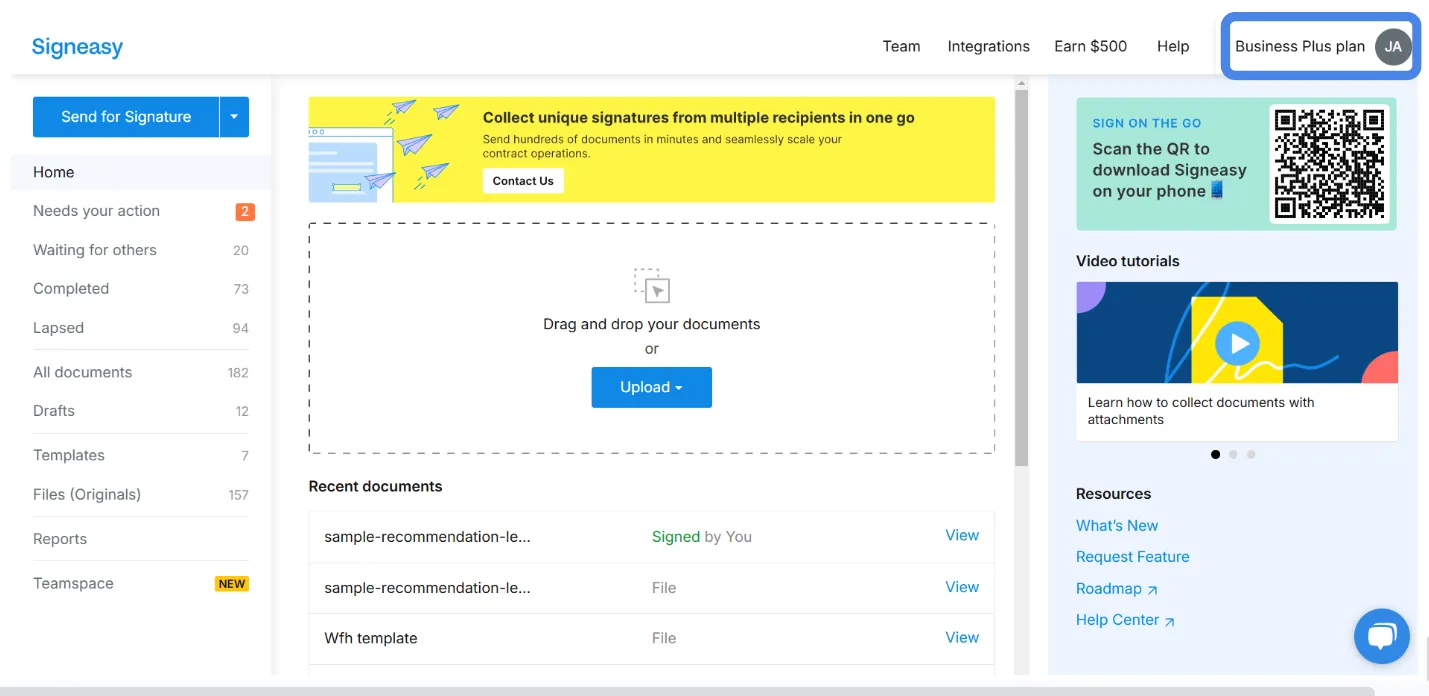
Task: Click Contact Us in the yellow banner
Action: (x=523, y=181)
